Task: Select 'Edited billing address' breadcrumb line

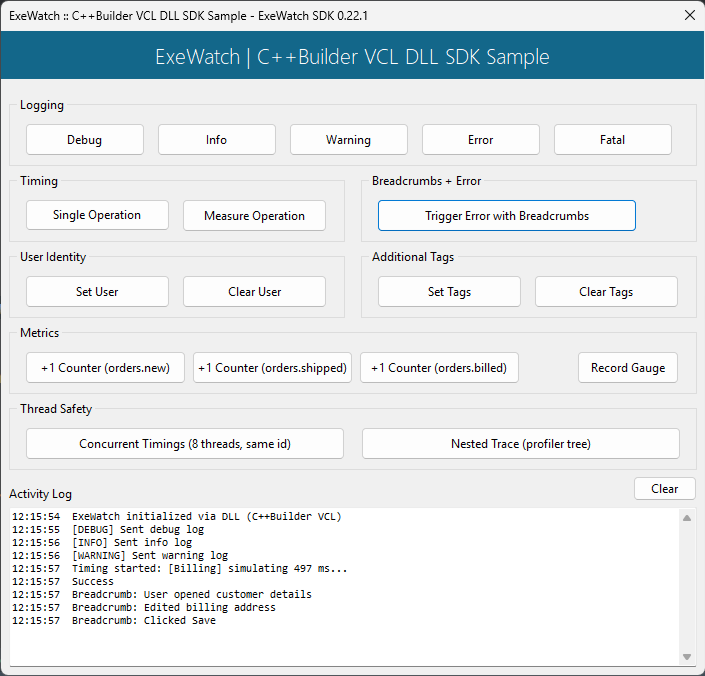Action: (x=144, y=608)
